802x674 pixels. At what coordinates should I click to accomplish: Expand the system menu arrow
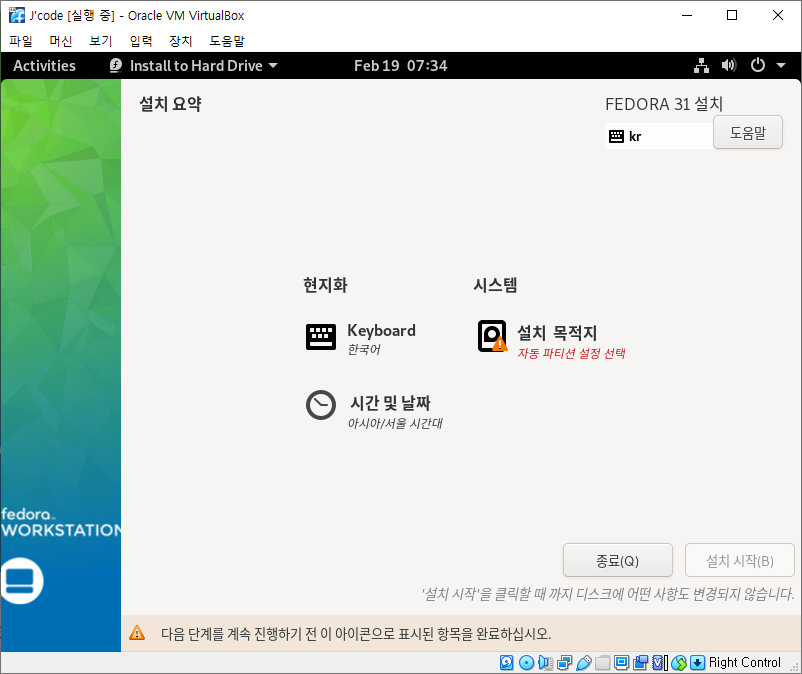coord(781,65)
